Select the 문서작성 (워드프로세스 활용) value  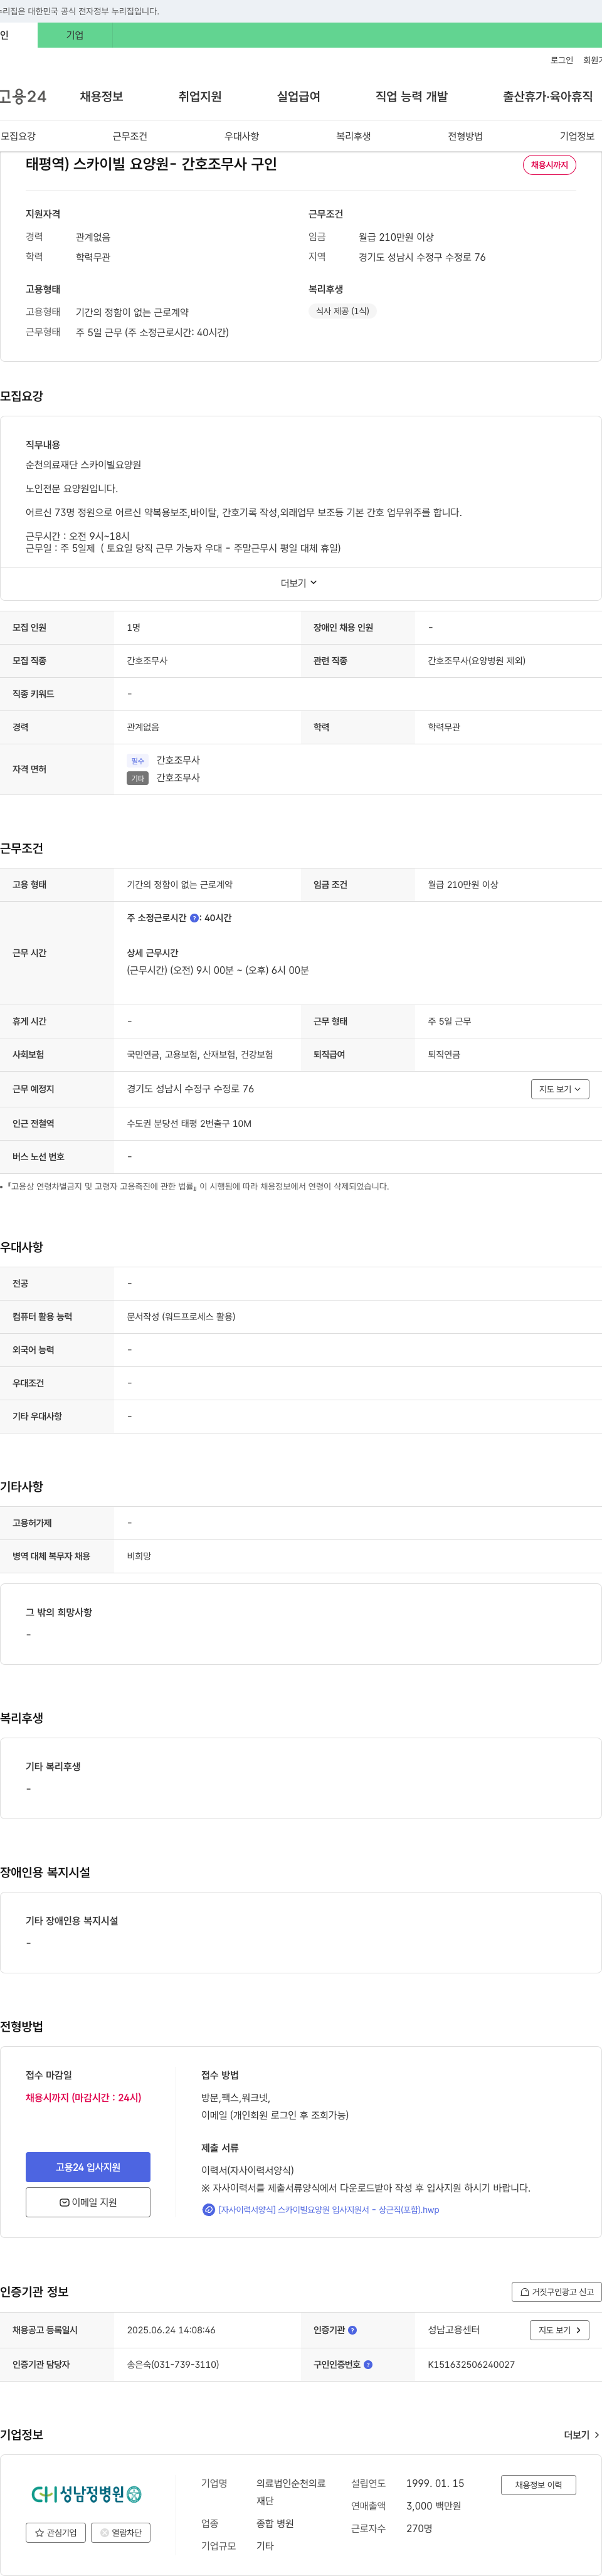(x=181, y=1317)
